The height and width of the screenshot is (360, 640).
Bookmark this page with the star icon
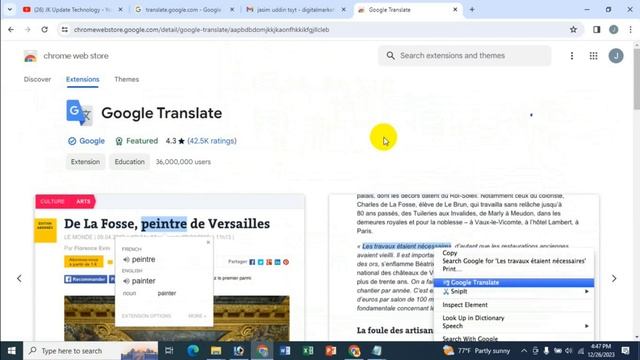point(573,29)
